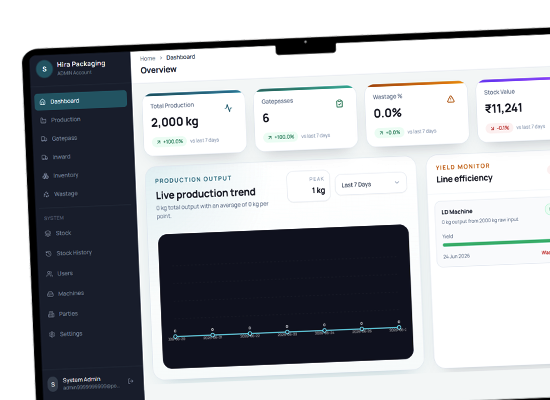Open the Wastage page

[x=84, y=194]
